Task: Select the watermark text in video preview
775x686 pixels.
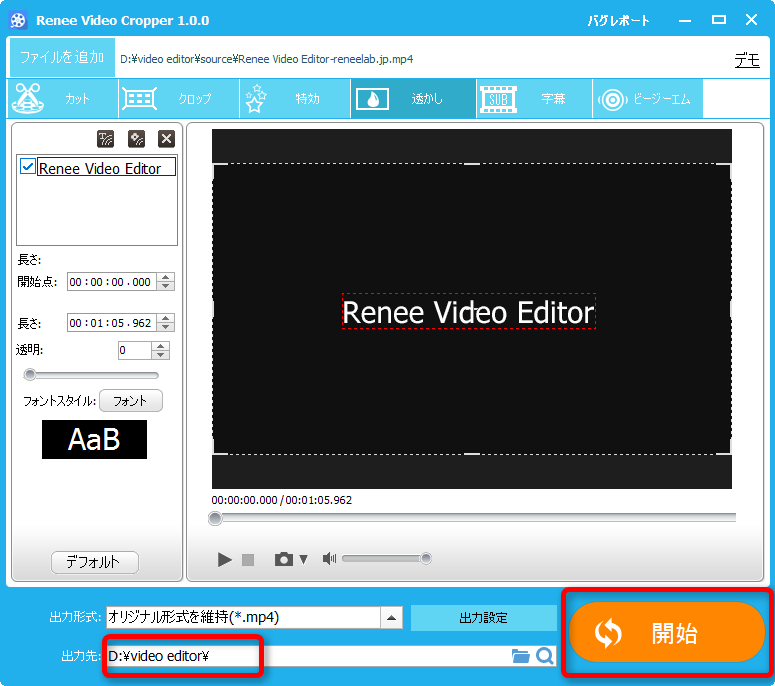Action: click(x=469, y=312)
